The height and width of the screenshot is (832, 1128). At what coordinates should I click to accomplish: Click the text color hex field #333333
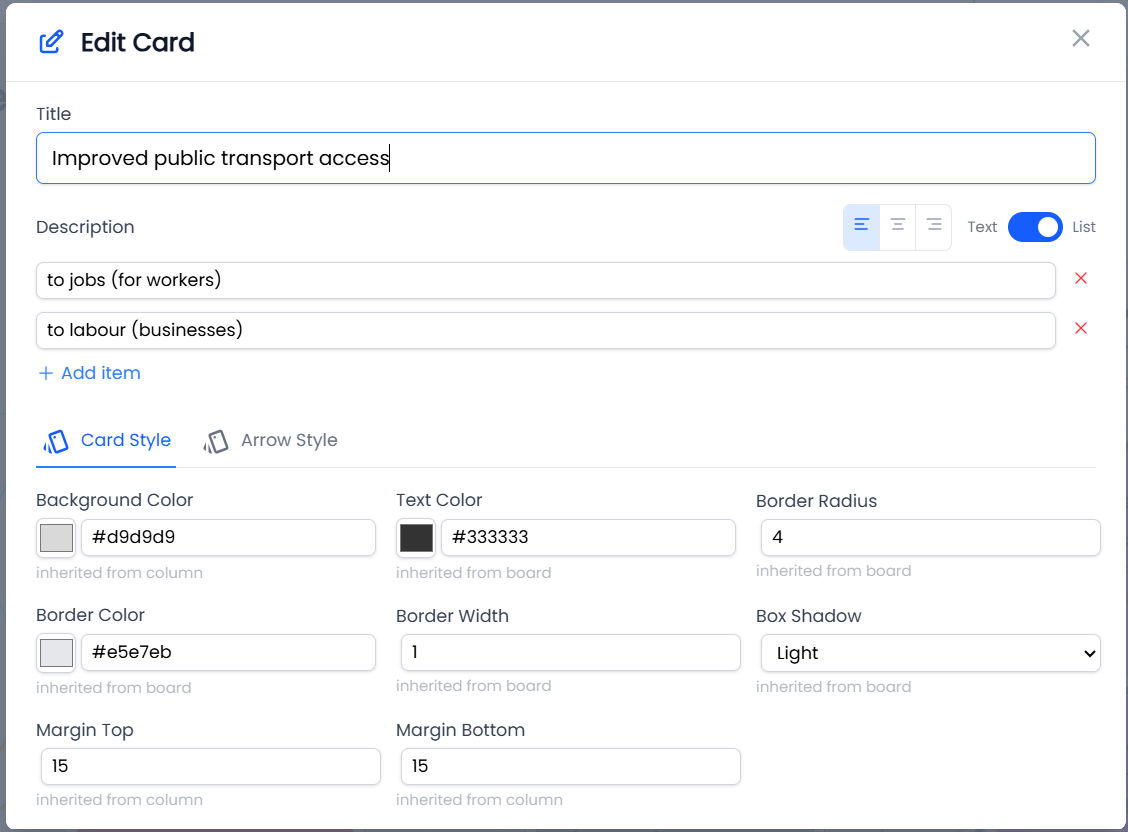click(x=588, y=537)
